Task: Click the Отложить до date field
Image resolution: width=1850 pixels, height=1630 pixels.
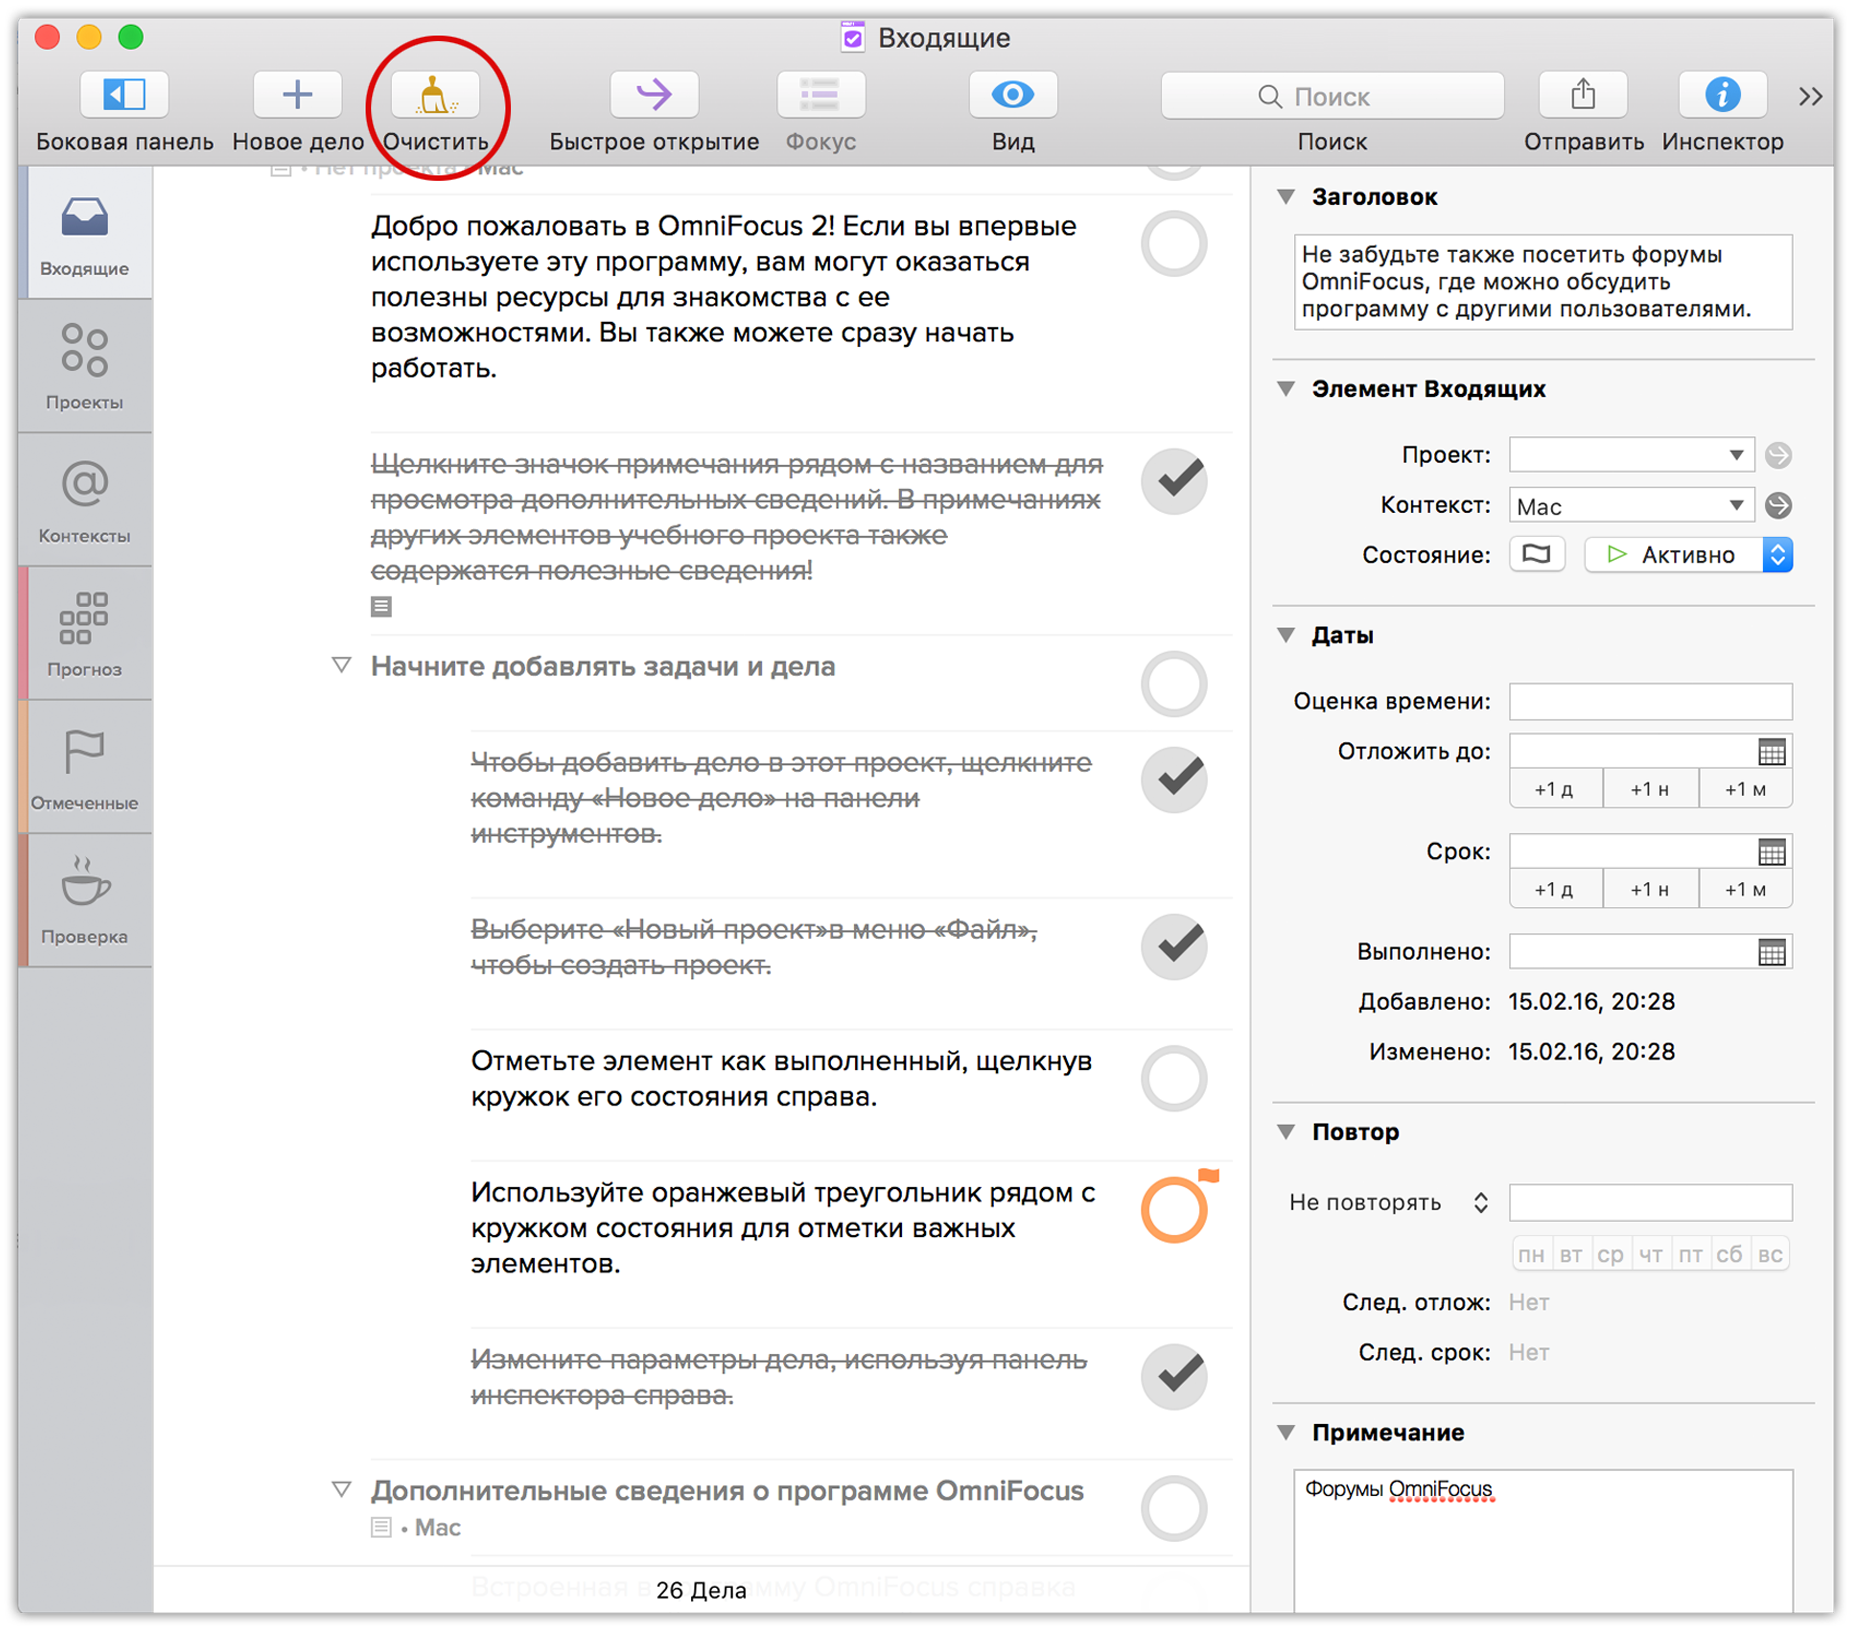Action: [x=1632, y=752]
